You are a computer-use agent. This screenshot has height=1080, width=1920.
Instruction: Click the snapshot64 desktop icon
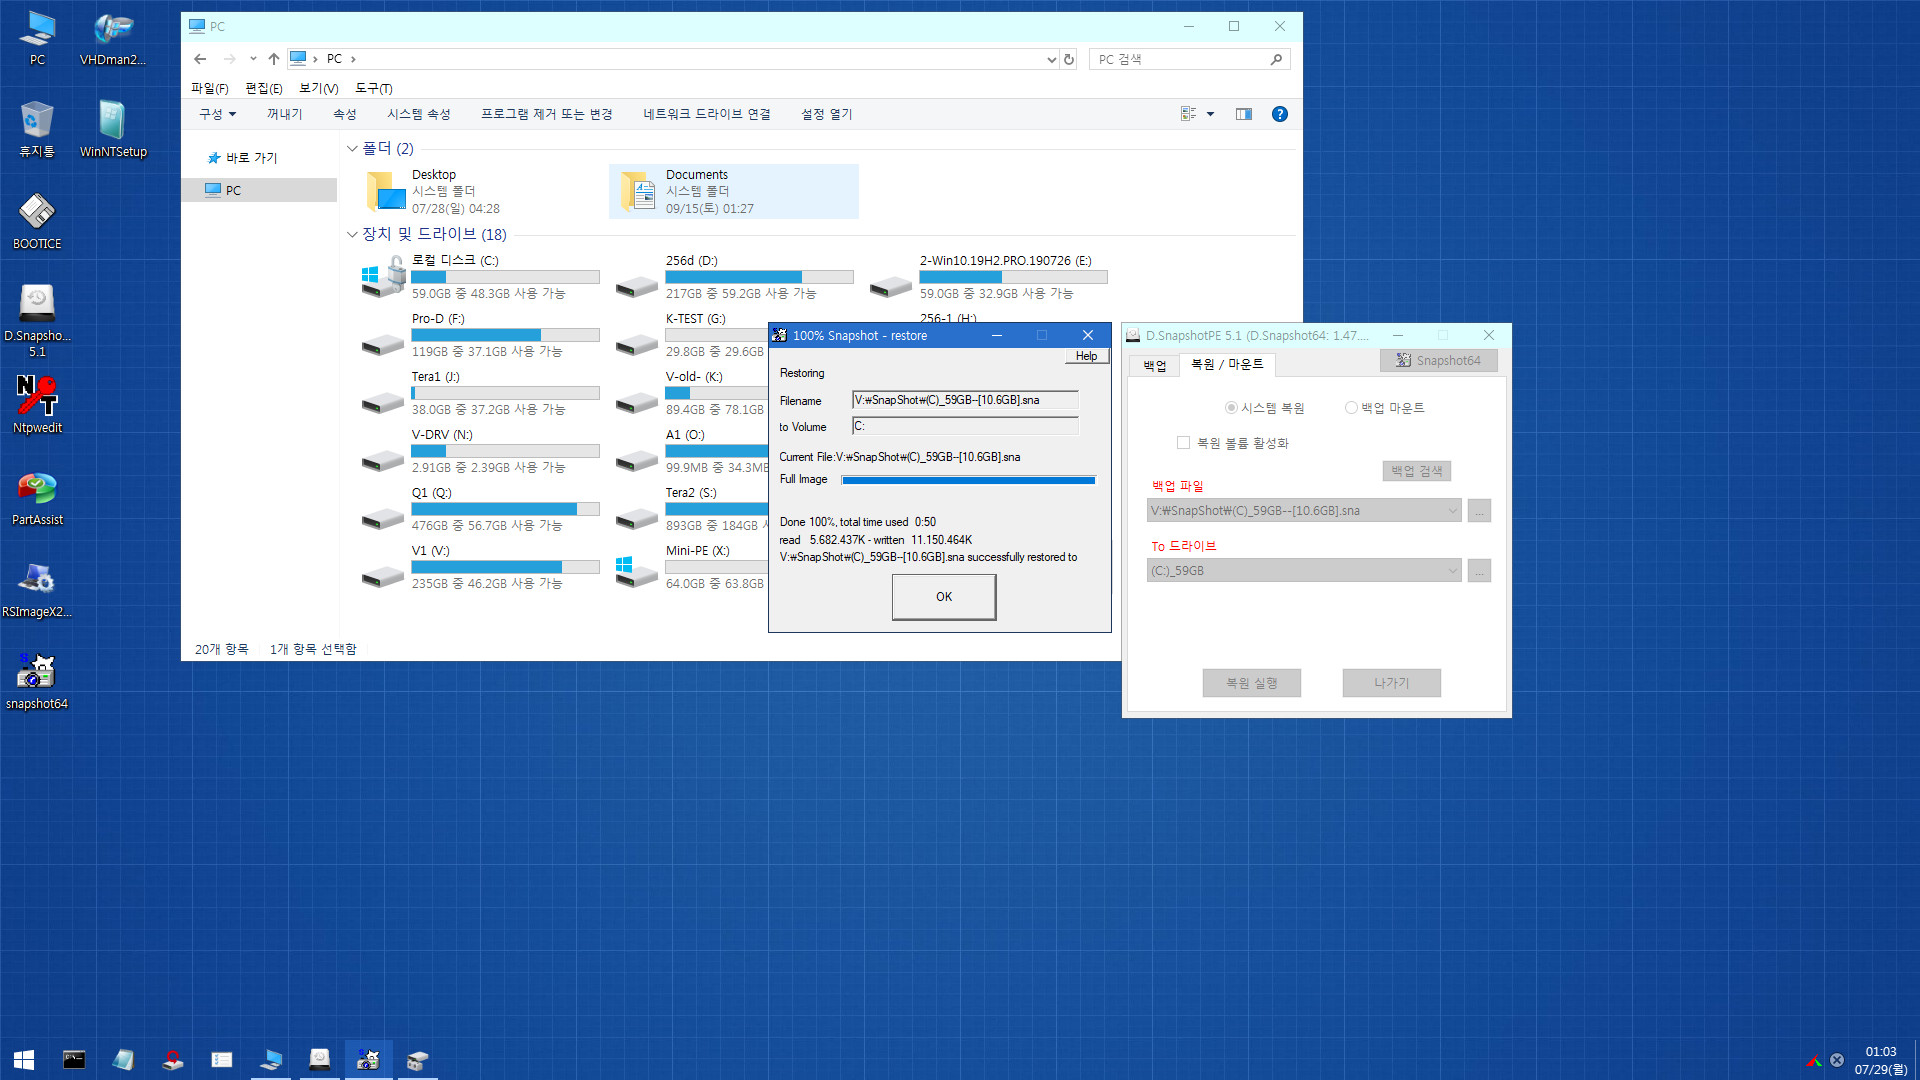(36, 673)
